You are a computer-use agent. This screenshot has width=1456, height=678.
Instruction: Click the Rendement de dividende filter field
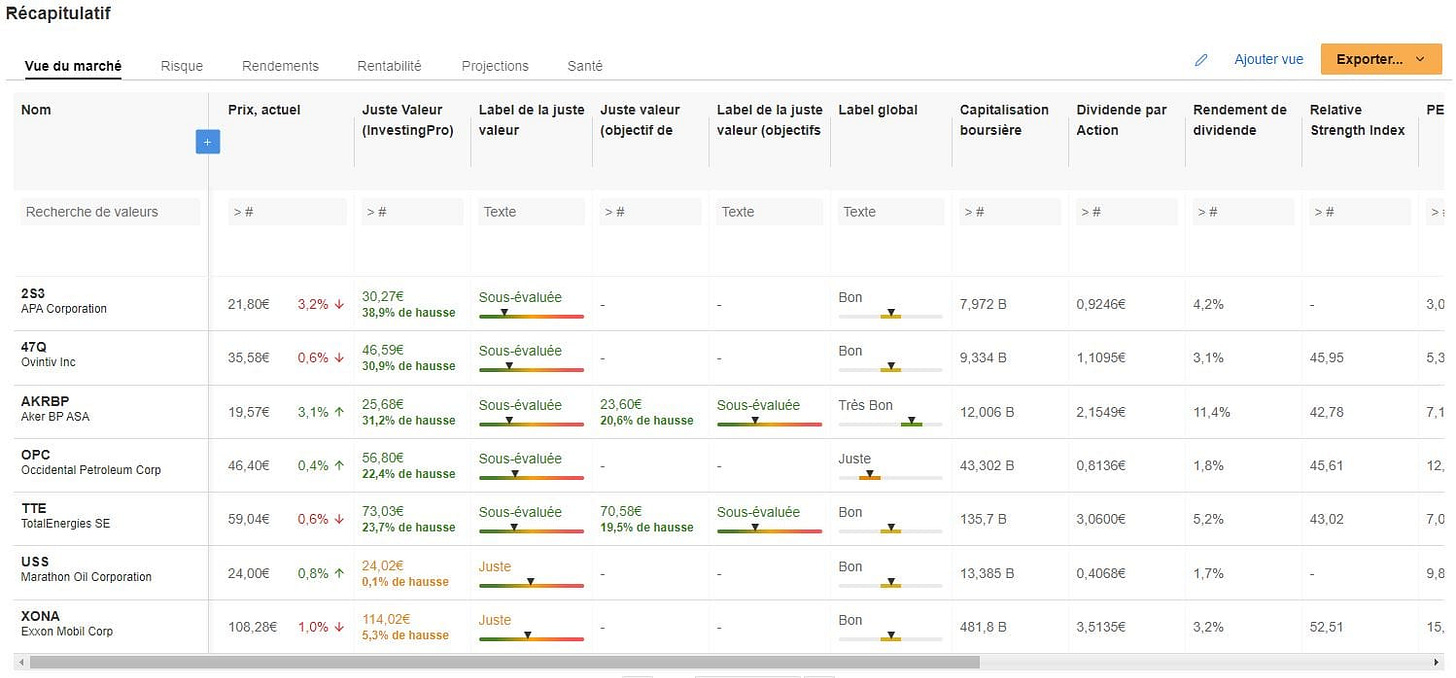pos(1243,212)
